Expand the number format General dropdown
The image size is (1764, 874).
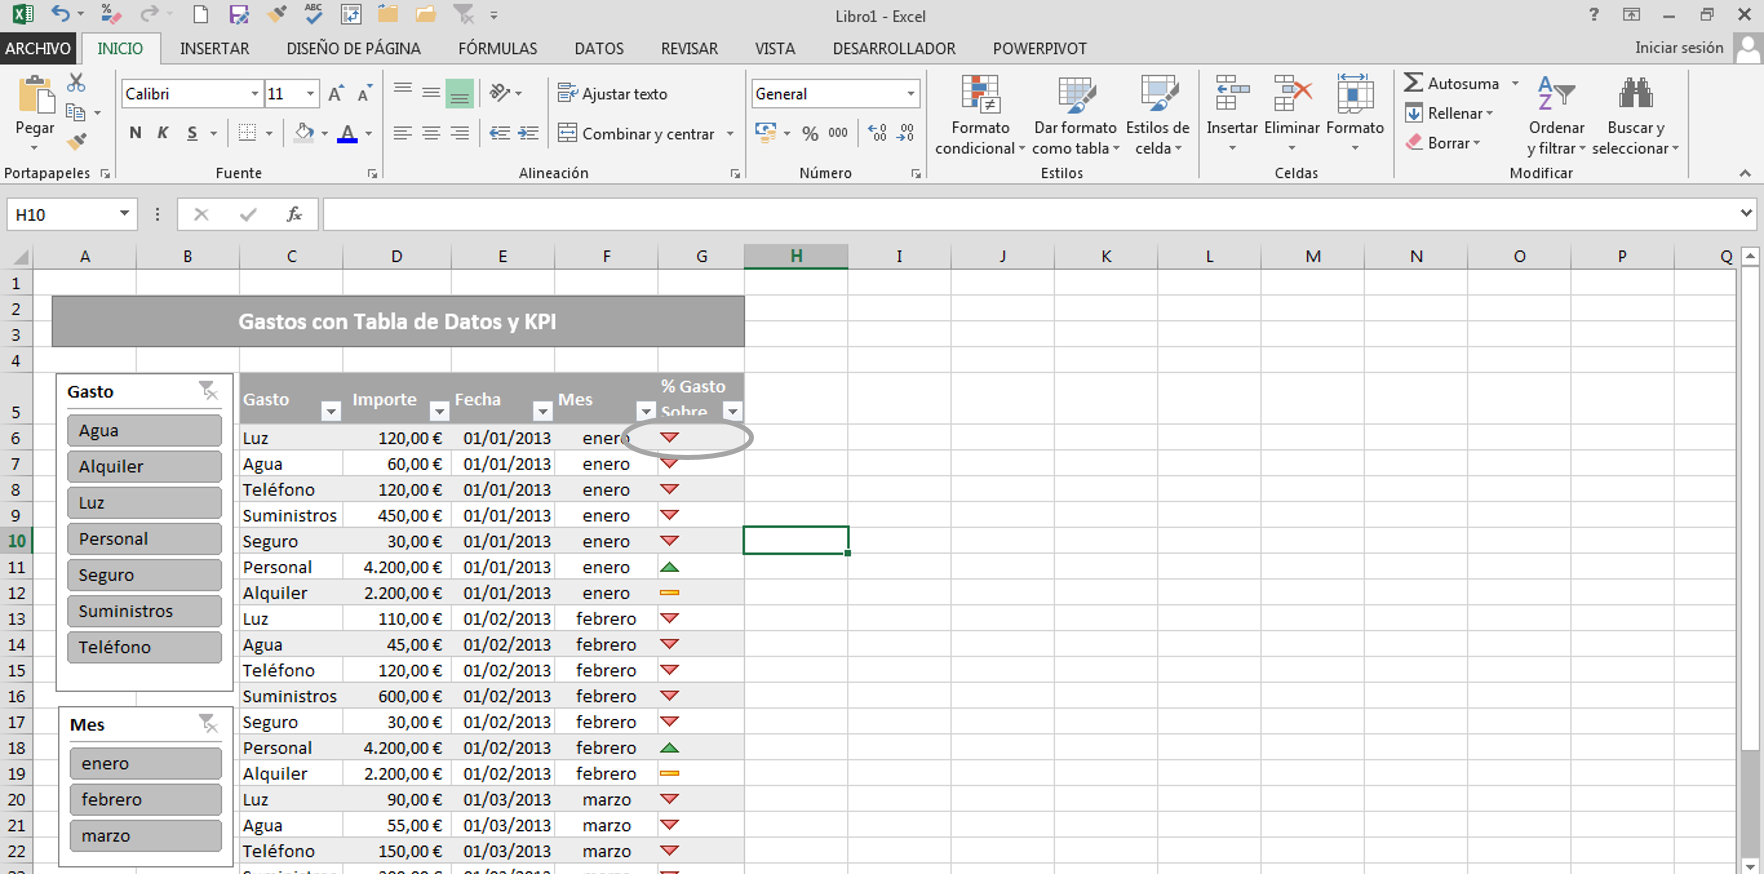point(910,94)
